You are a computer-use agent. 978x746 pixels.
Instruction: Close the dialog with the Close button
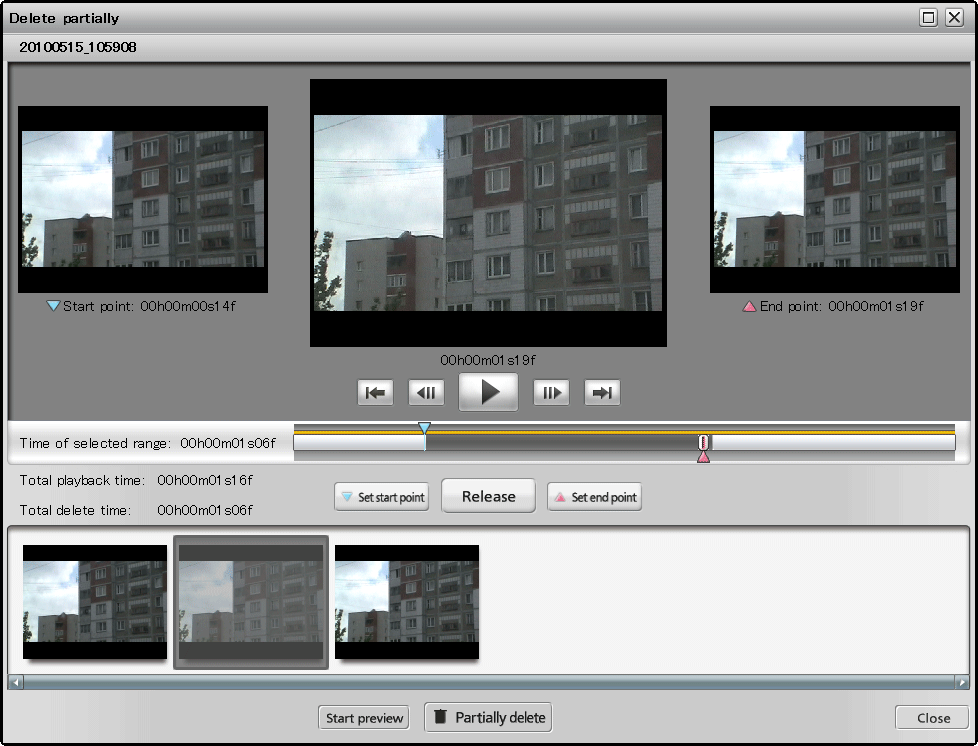(932, 718)
